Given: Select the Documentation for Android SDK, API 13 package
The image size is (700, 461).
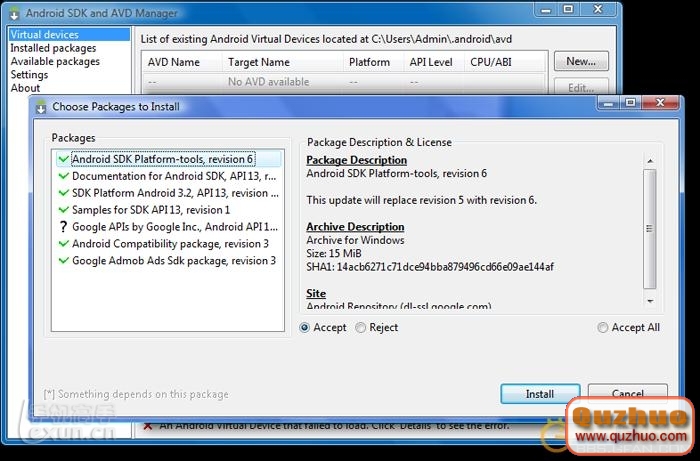Looking at the screenshot, I should point(169,176).
